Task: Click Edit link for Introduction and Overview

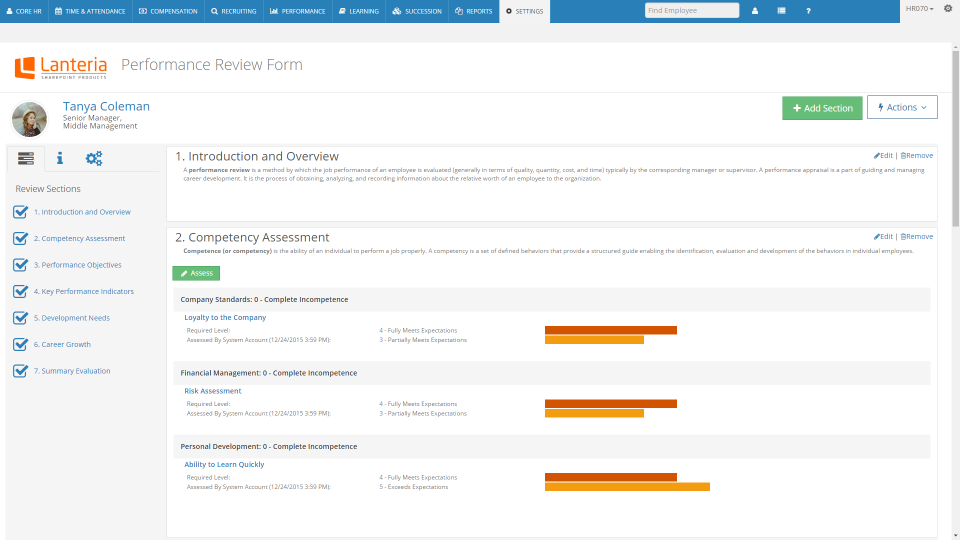Action: 883,156
